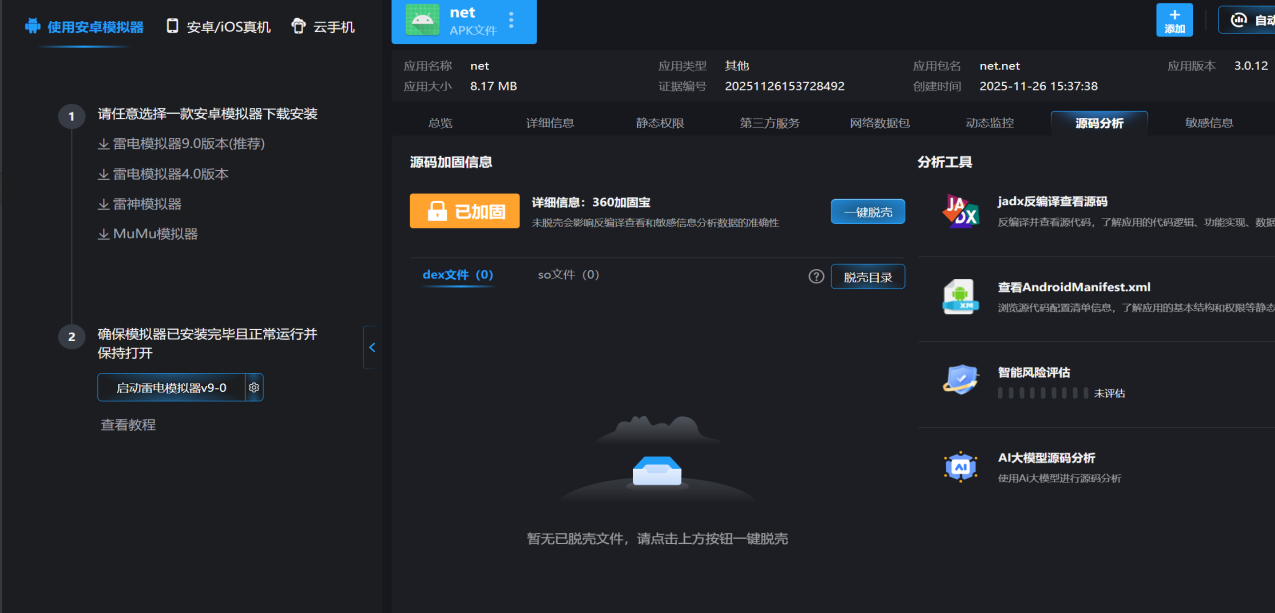Click the 脱壳目录 button

(867, 276)
